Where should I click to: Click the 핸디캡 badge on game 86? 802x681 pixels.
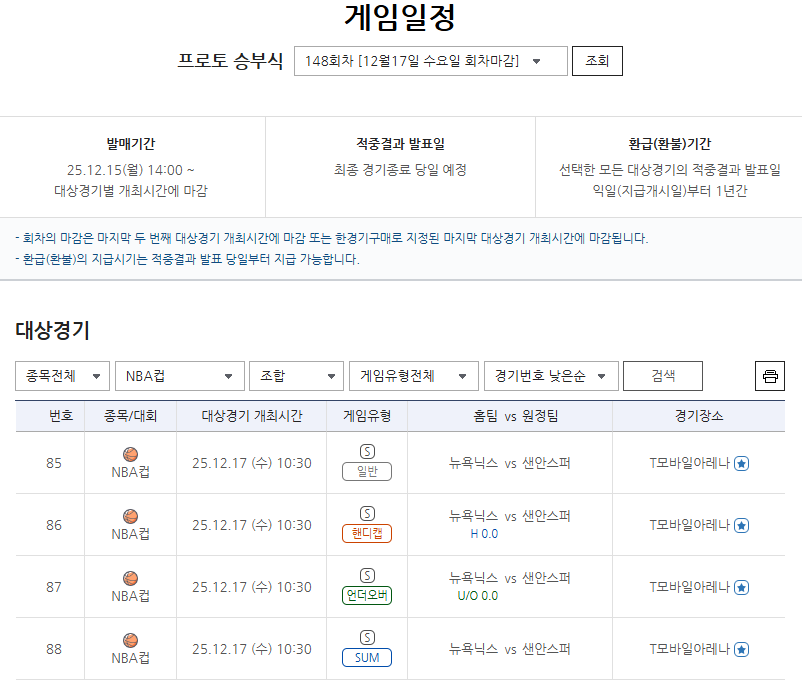tap(366, 535)
